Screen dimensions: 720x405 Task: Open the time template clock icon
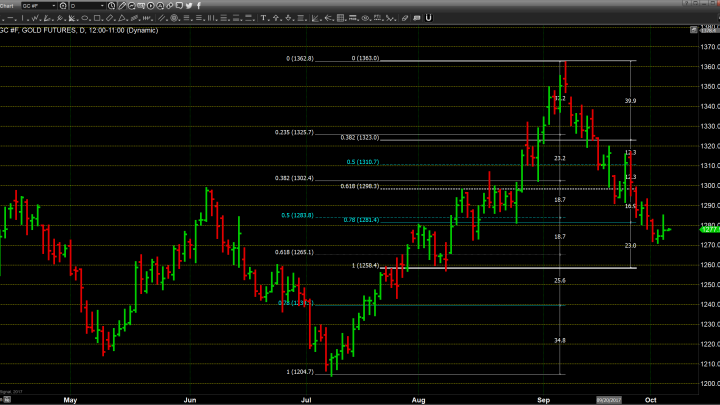coord(112,6)
